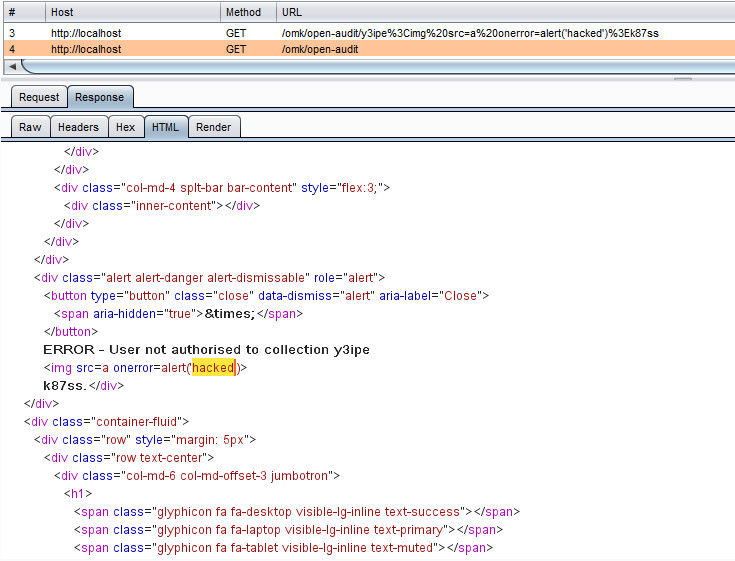
Task: Click the fa-laptop span line
Action: pyautogui.click(x=288, y=530)
